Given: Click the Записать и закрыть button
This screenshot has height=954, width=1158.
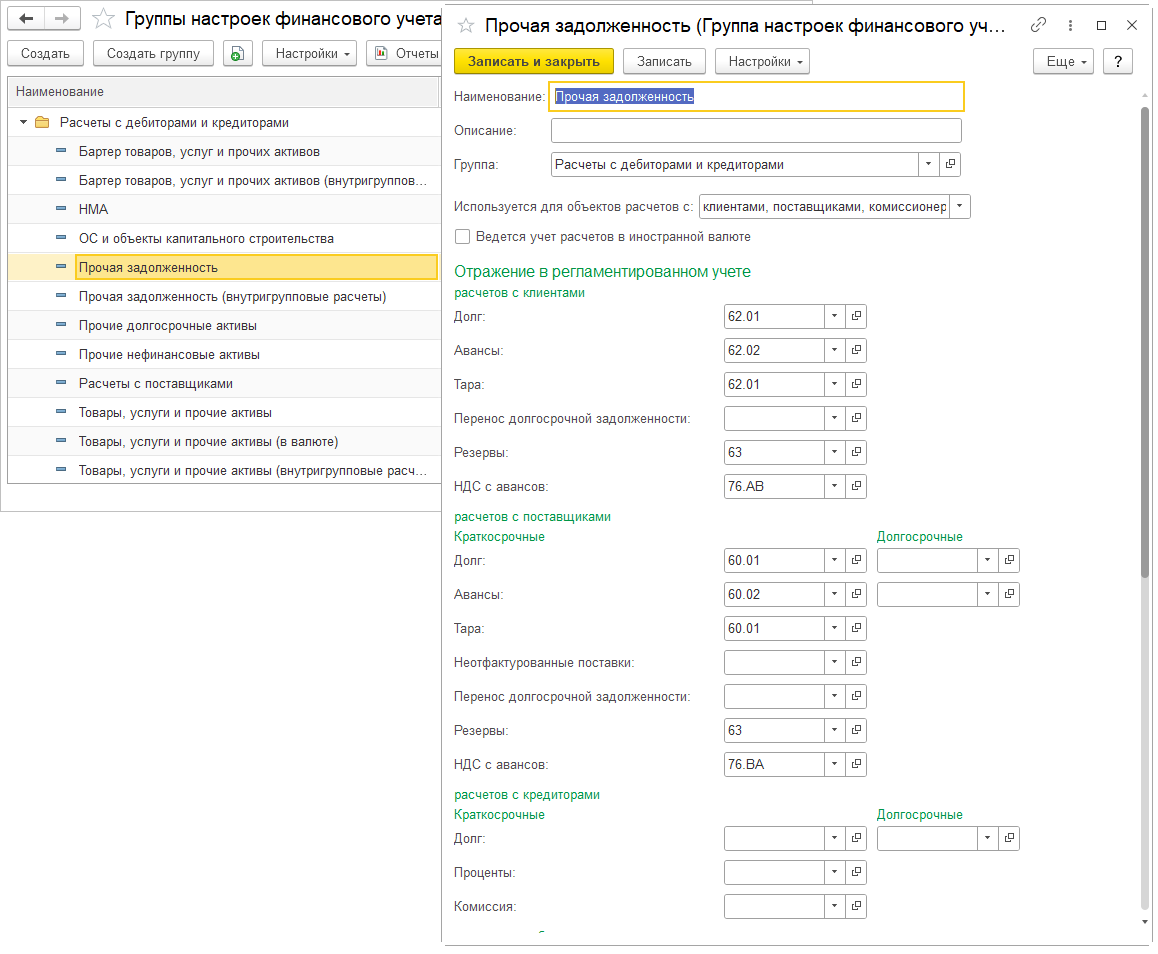Looking at the screenshot, I should [533, 62].
